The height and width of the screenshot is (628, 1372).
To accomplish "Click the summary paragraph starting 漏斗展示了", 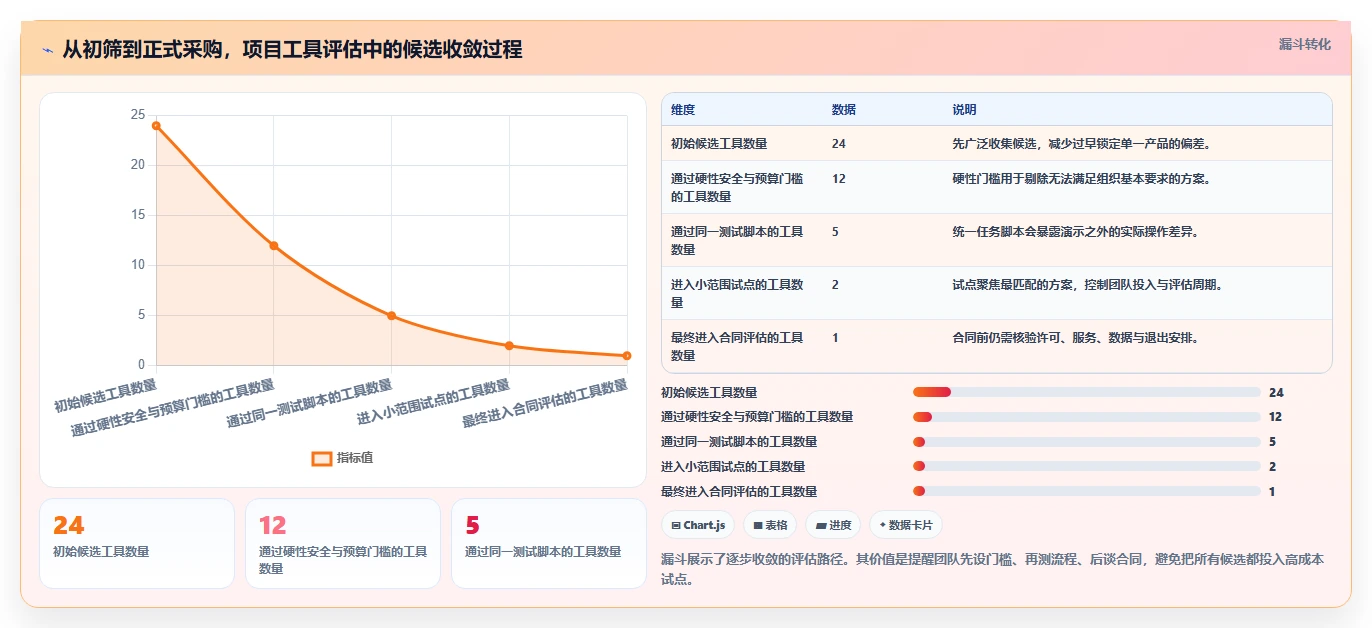I will coord(993,569).
